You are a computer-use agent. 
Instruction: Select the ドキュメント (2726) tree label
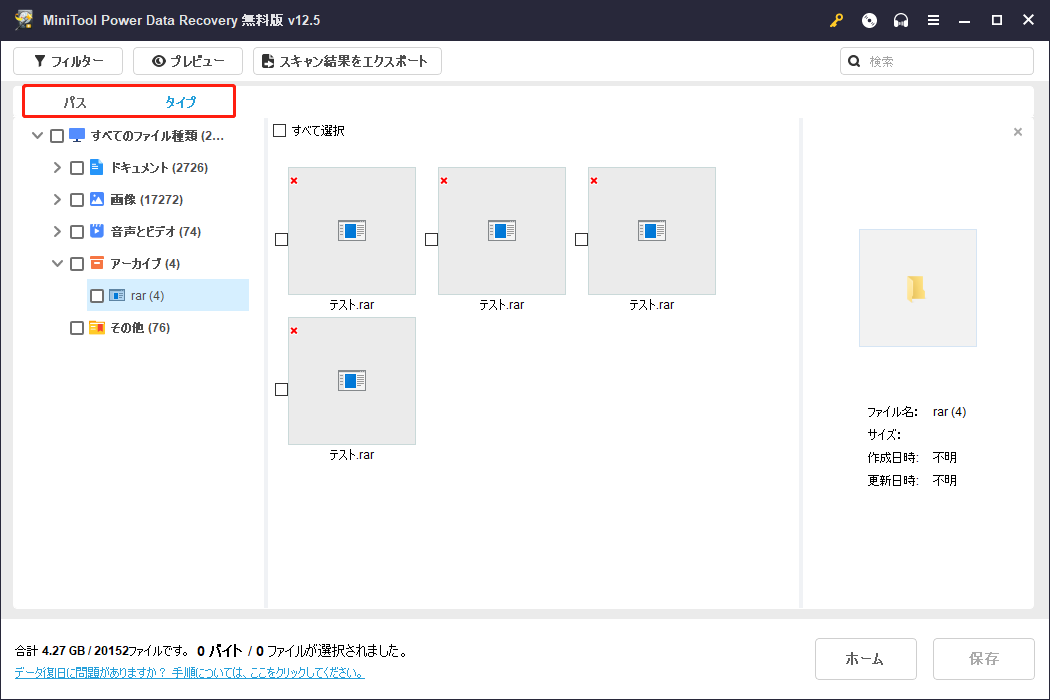coord(159,167)
